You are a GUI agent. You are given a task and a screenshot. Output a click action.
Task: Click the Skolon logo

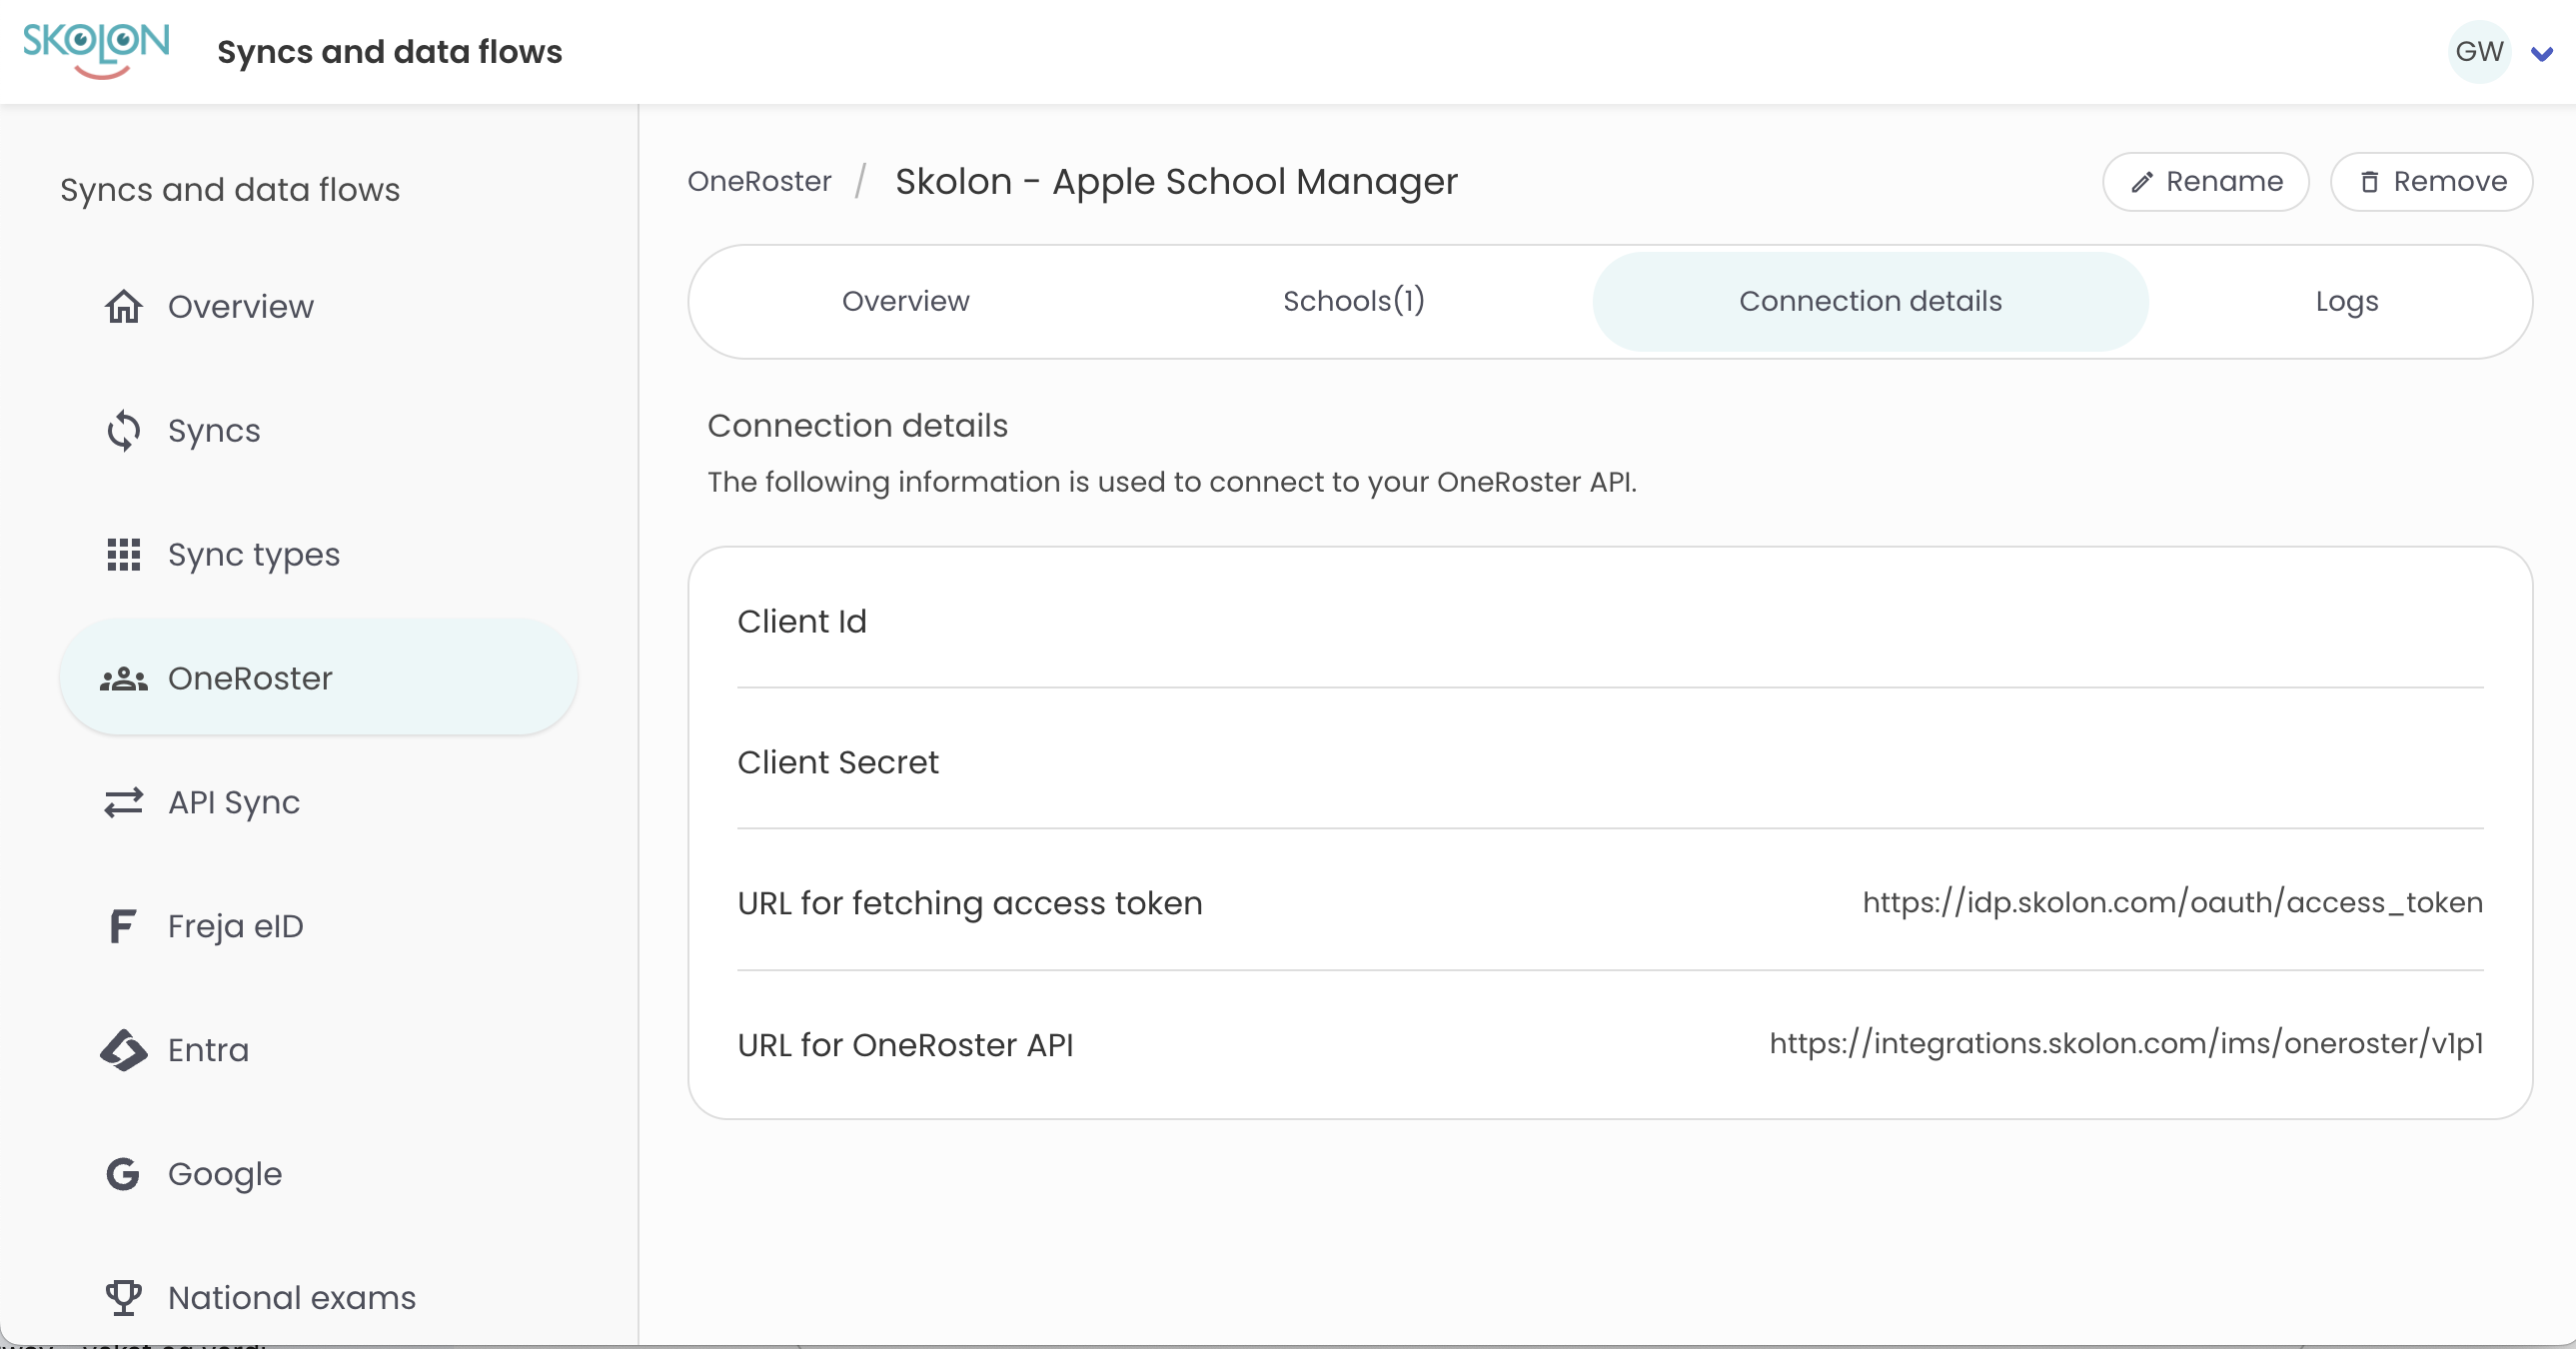click(96, 50)
